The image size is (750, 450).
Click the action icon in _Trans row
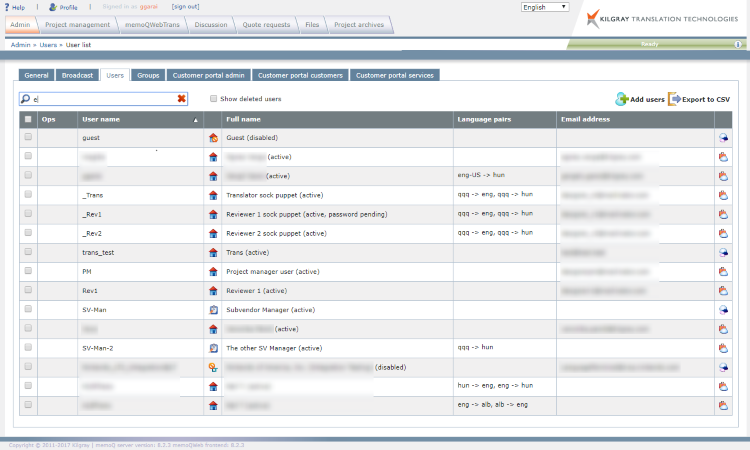tap(722, 195)
